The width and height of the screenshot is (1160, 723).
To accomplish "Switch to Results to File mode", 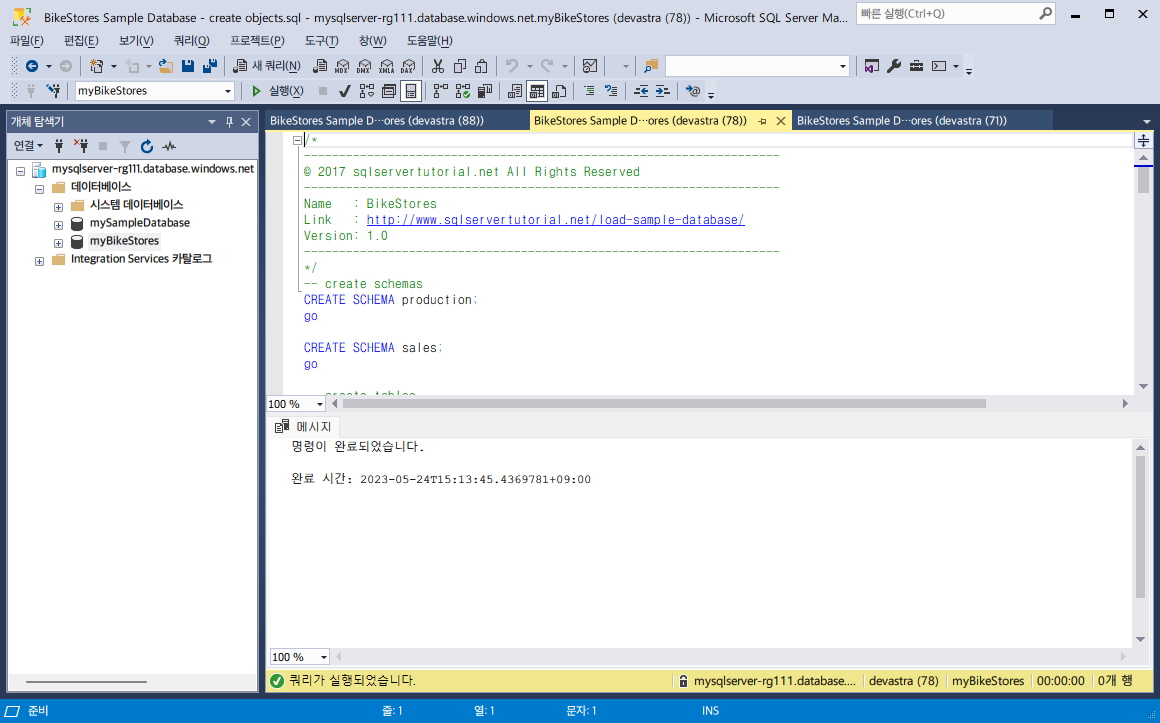I will [559, 91].
